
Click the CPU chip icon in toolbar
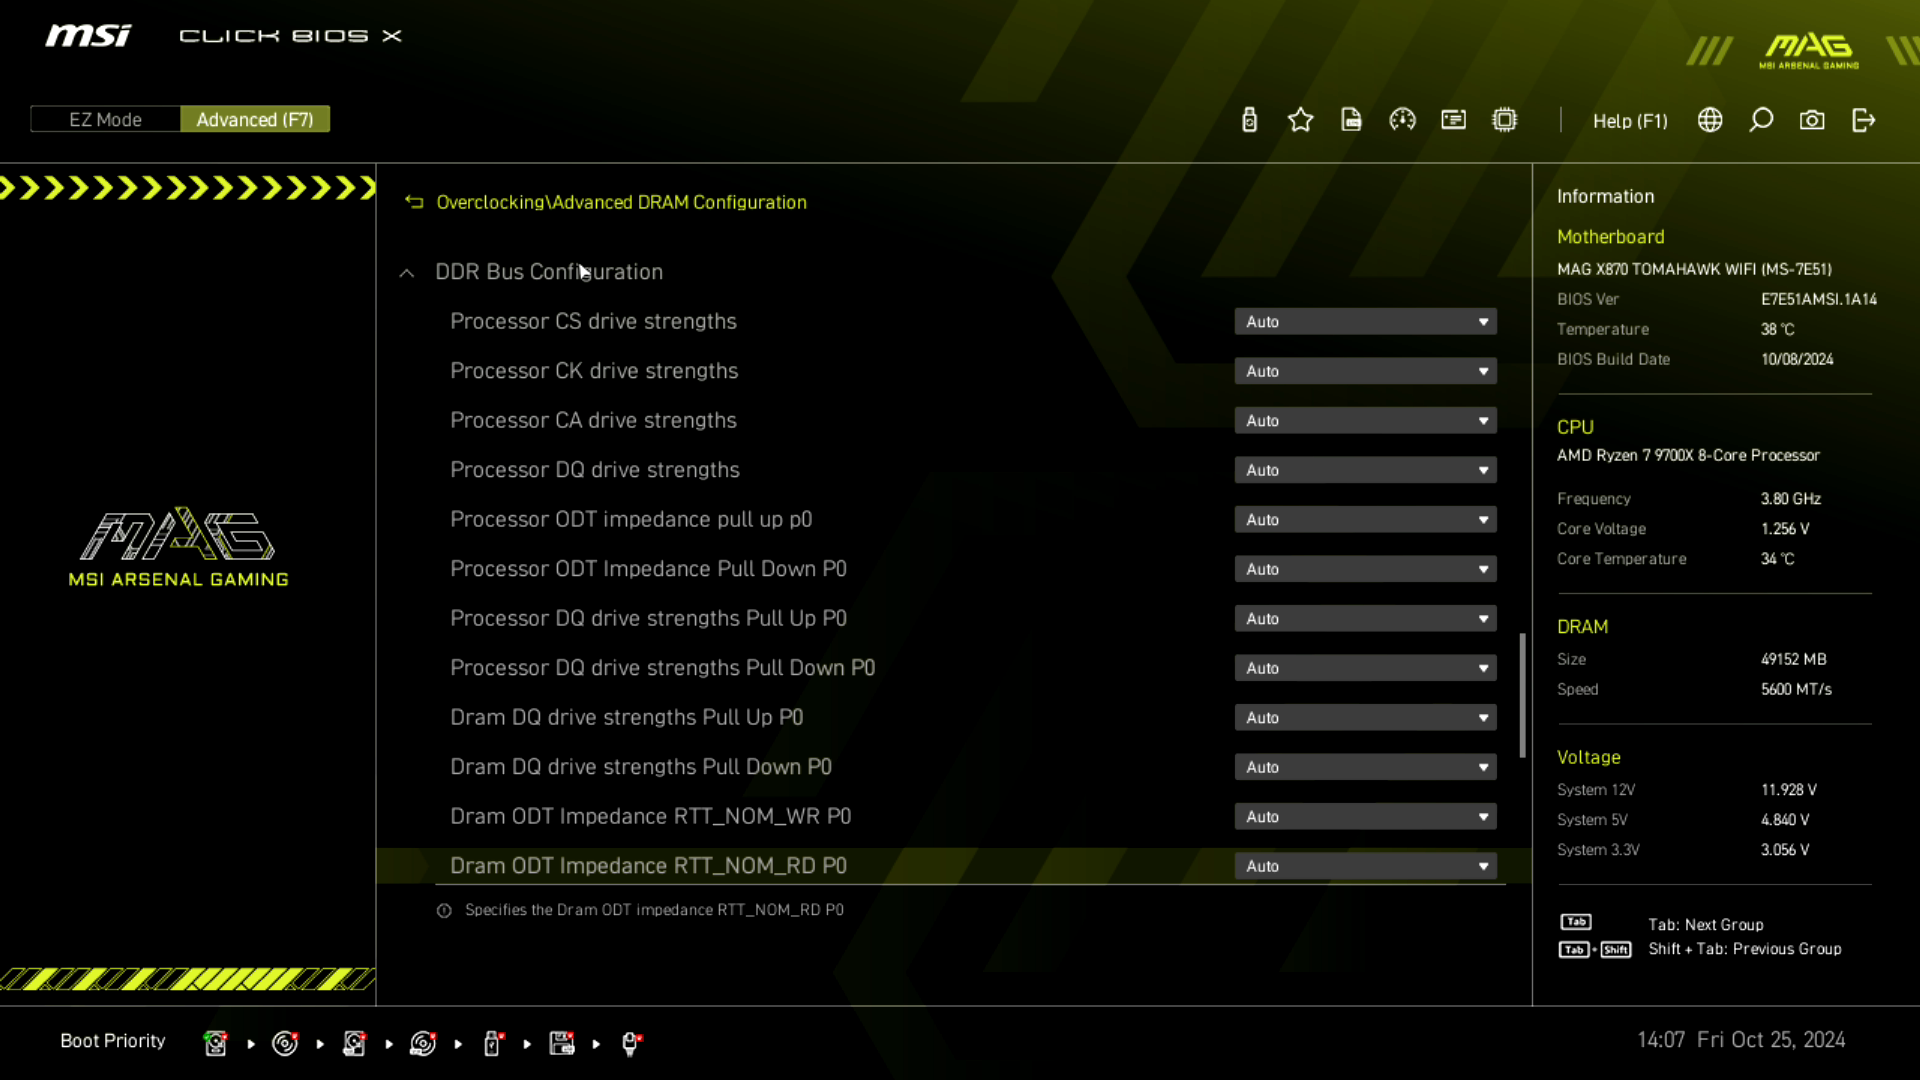1504,120
